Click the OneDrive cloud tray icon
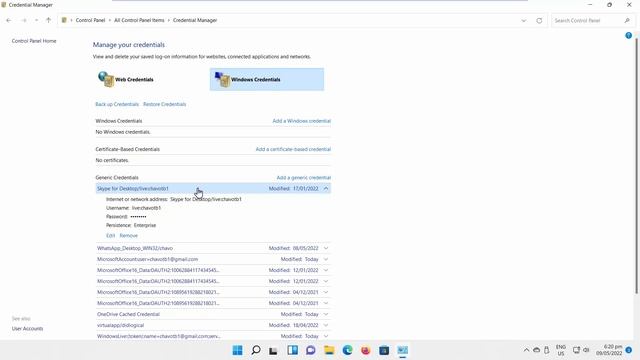 (537, 350)
